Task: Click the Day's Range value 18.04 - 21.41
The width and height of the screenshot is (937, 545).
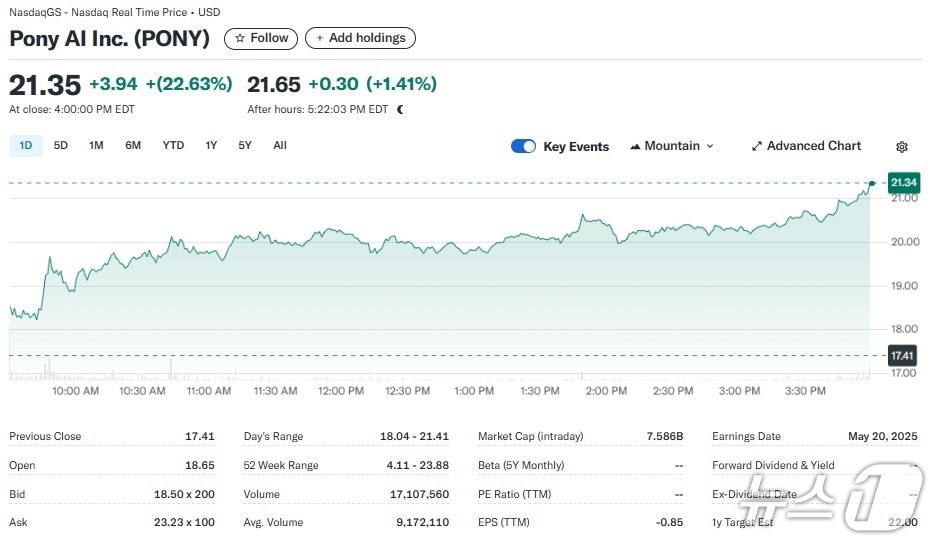Action: pos(414,437)
